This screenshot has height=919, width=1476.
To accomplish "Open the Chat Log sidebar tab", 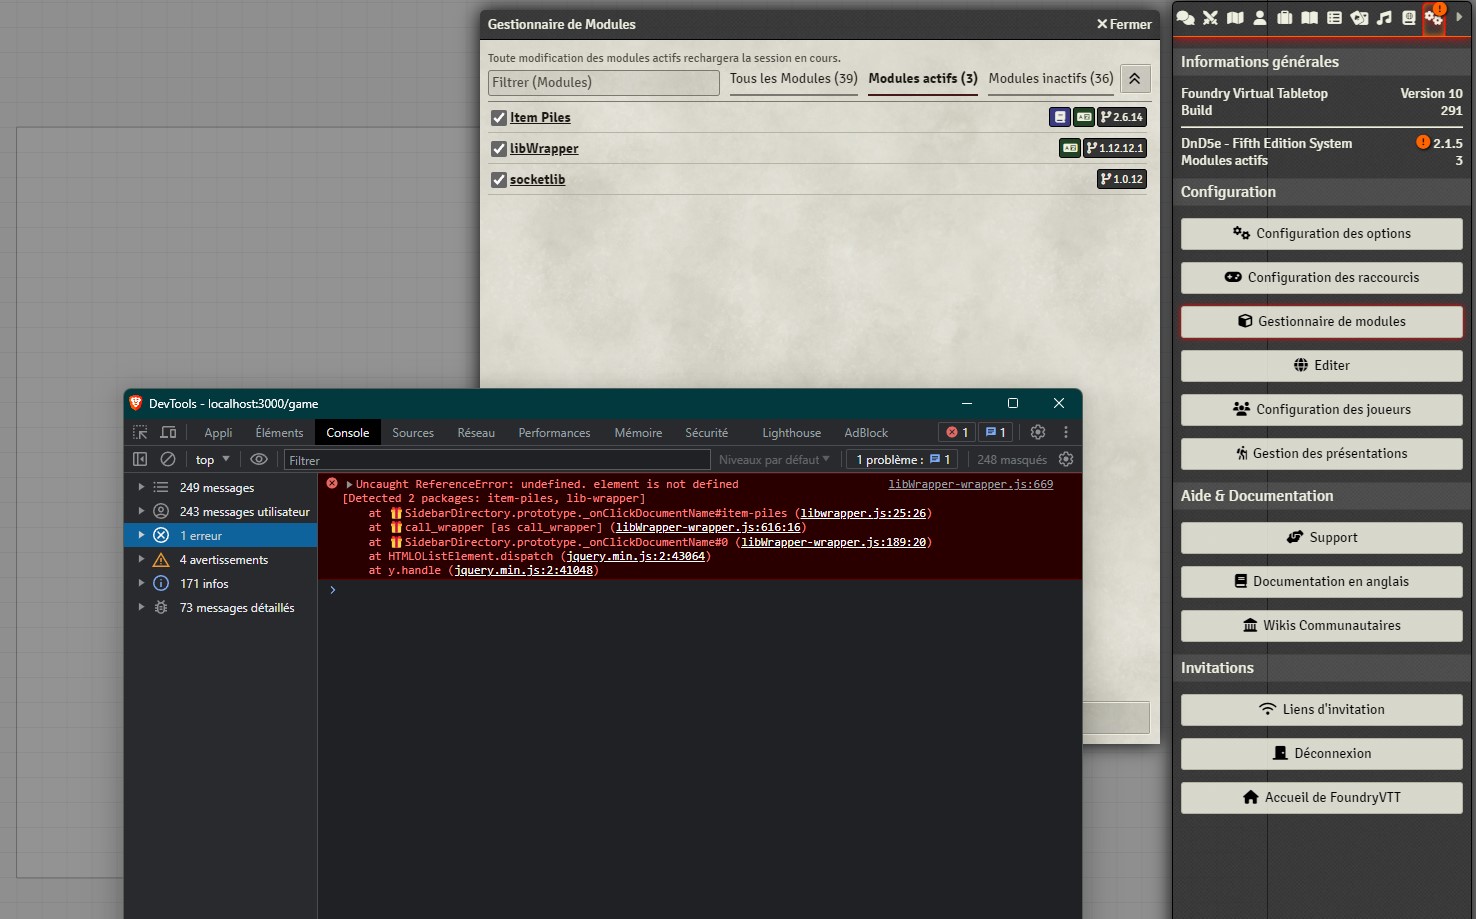I will click(x=1186, y=18).
